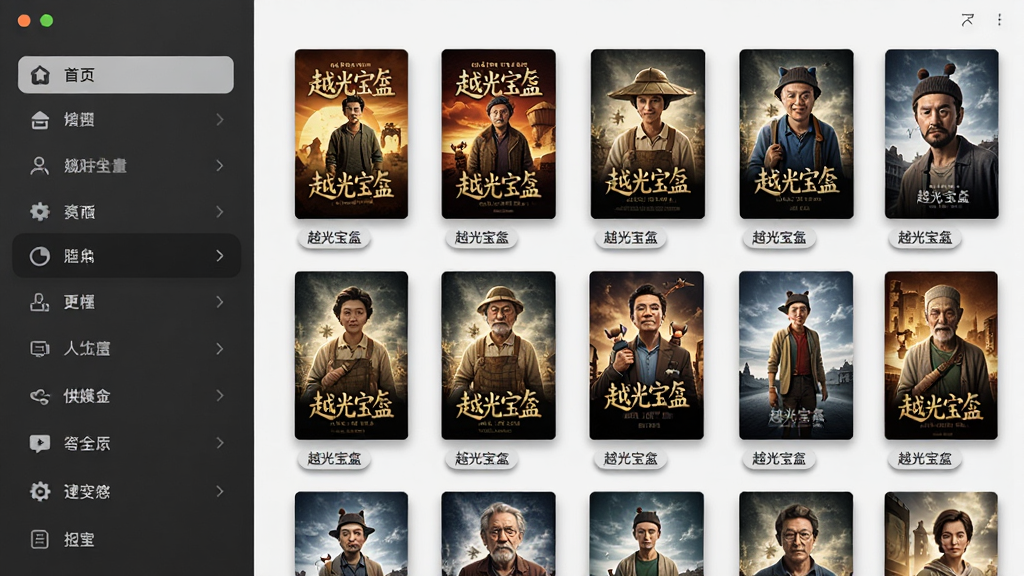Click title label under pom-pom beanie poster
This screenshot has width=1024, height=576.
[925, 238]
